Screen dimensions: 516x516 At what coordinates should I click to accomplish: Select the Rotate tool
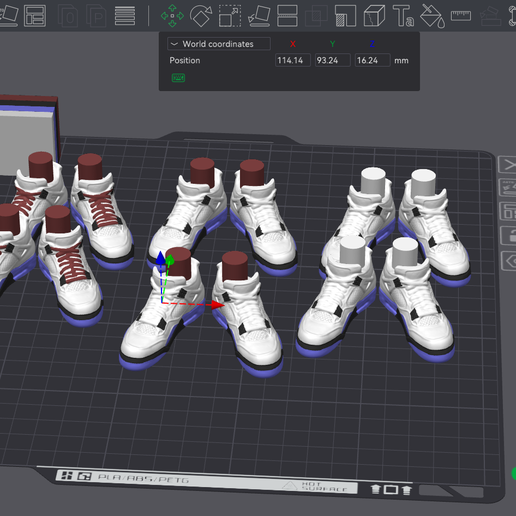[201, 15]
